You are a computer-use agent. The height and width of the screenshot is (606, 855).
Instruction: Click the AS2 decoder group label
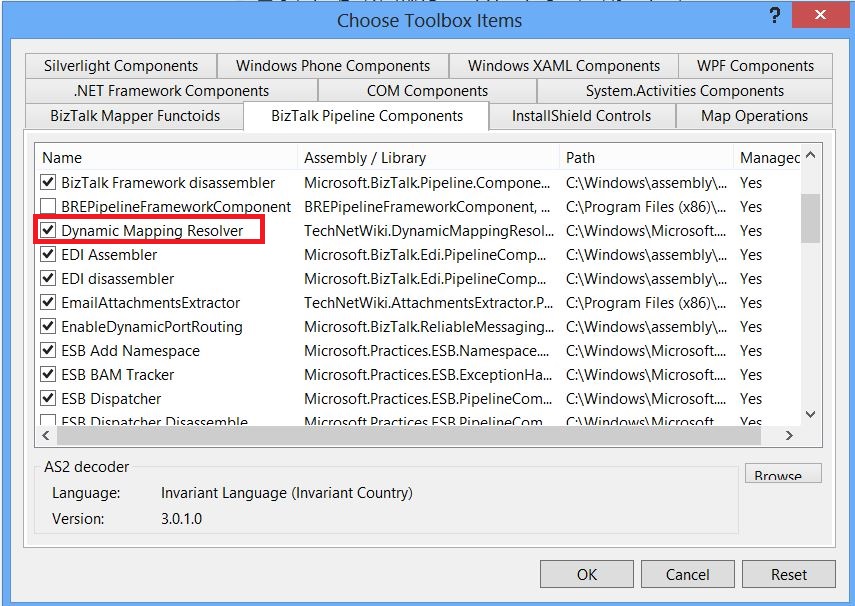87,467
